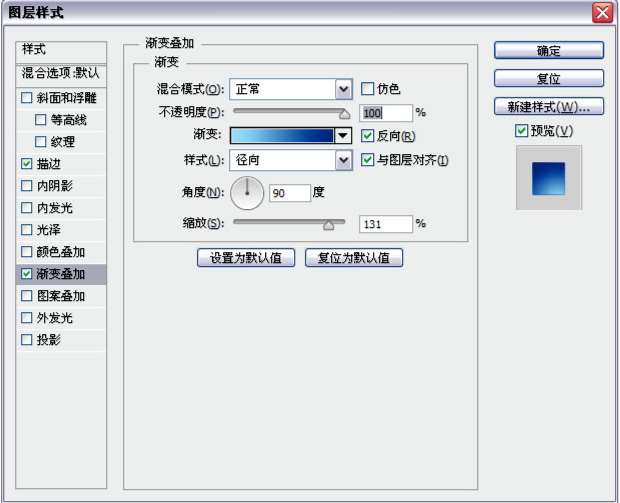Click the blue gradient swatch bar
620x503 pixels.
tap(282, 136)
